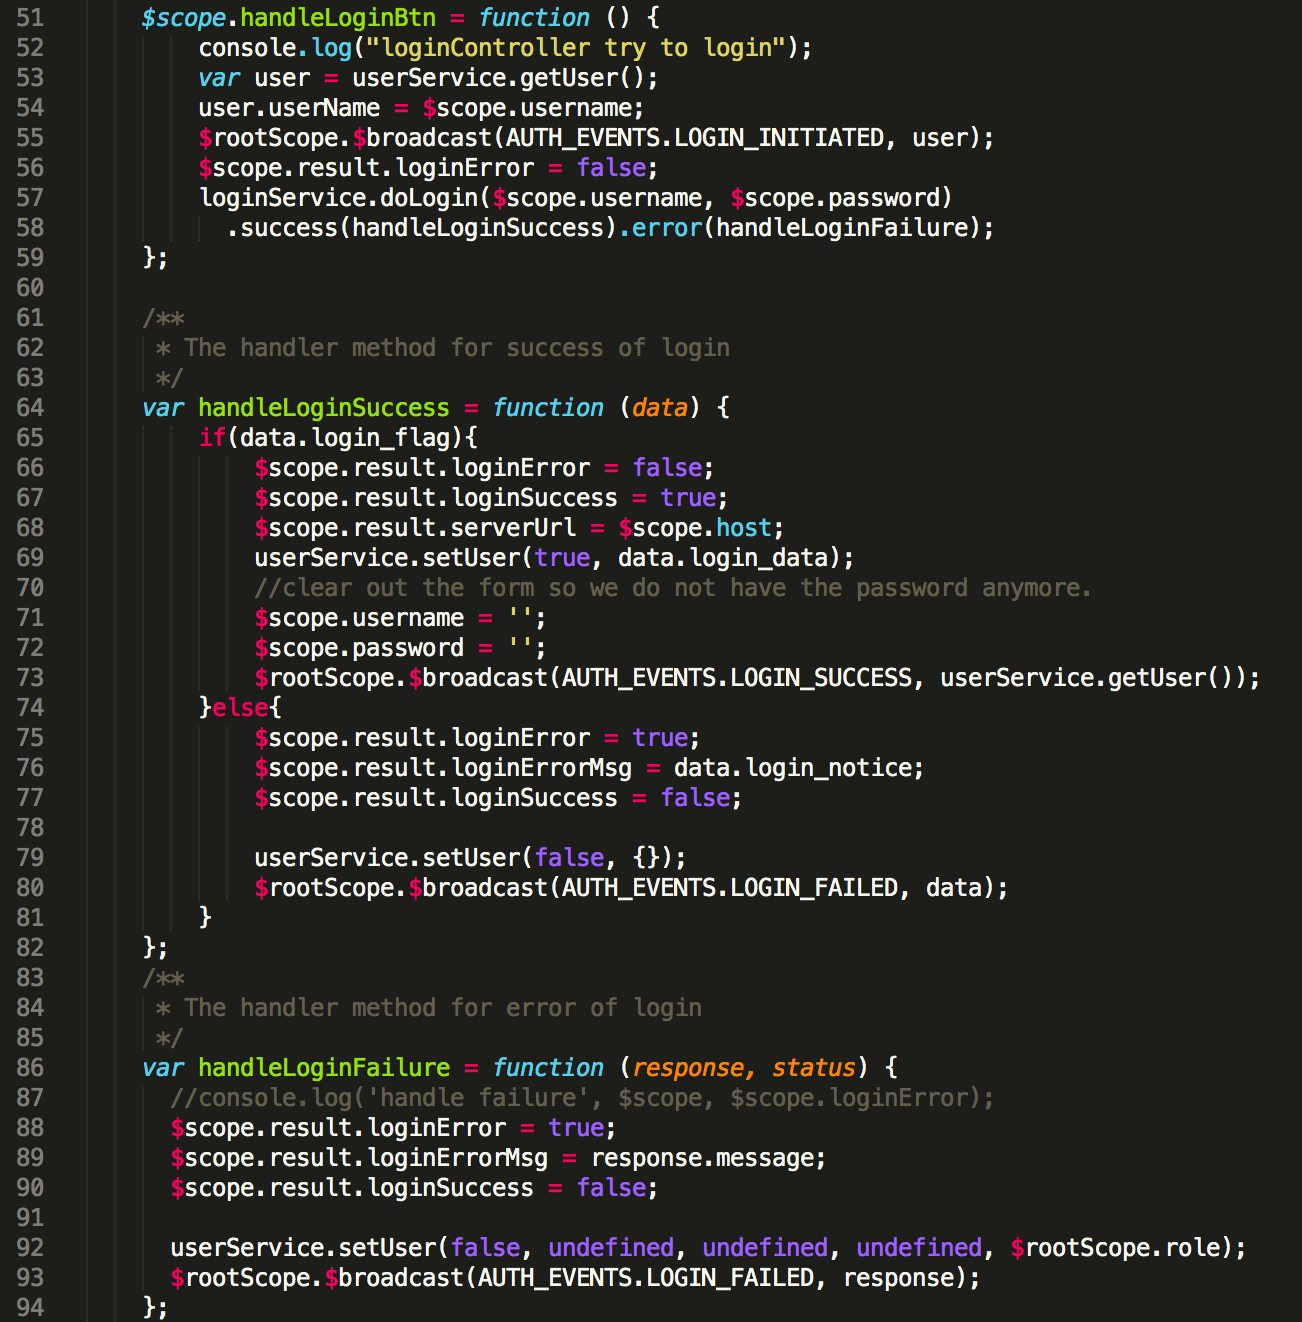Click the "host" property on line 68
1302x1322 pixels.
coord(744,528)
